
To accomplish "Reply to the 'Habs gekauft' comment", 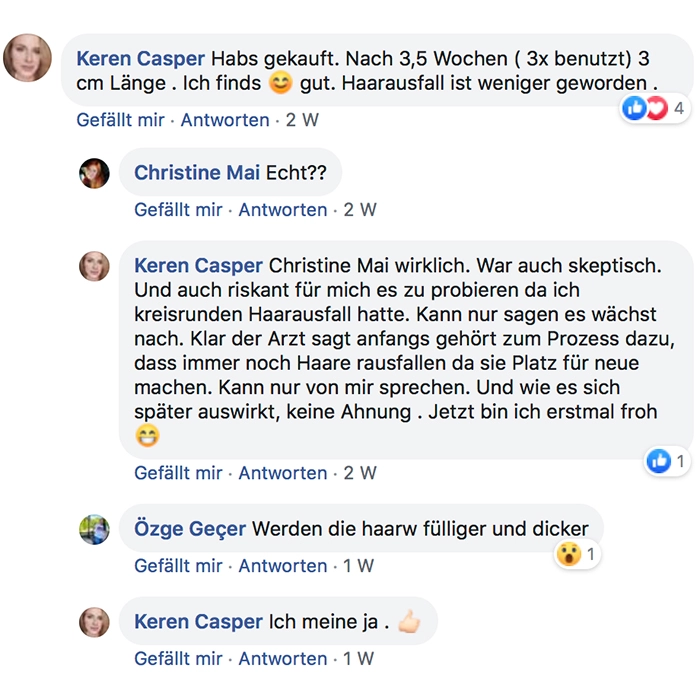I will (x=225, y=120).
